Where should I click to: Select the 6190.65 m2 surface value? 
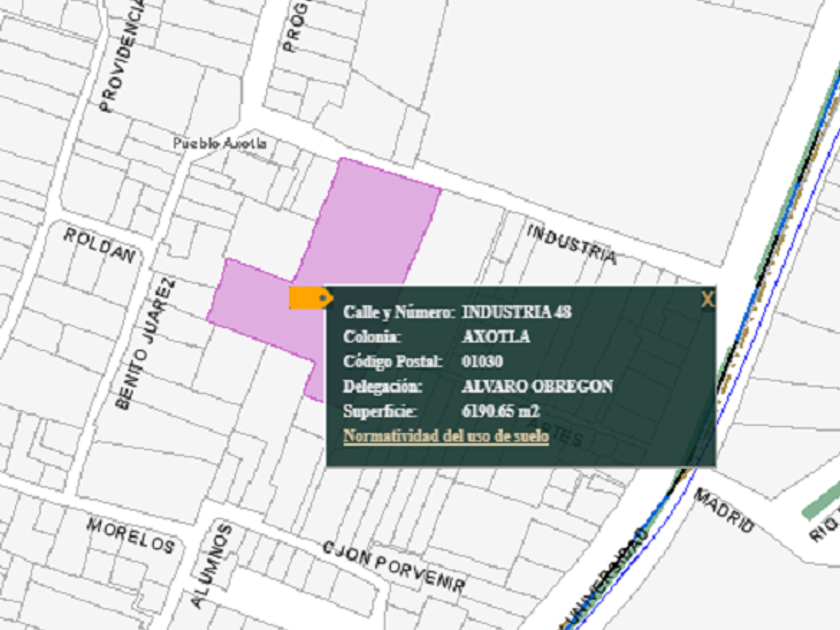[x=500, y=411]
